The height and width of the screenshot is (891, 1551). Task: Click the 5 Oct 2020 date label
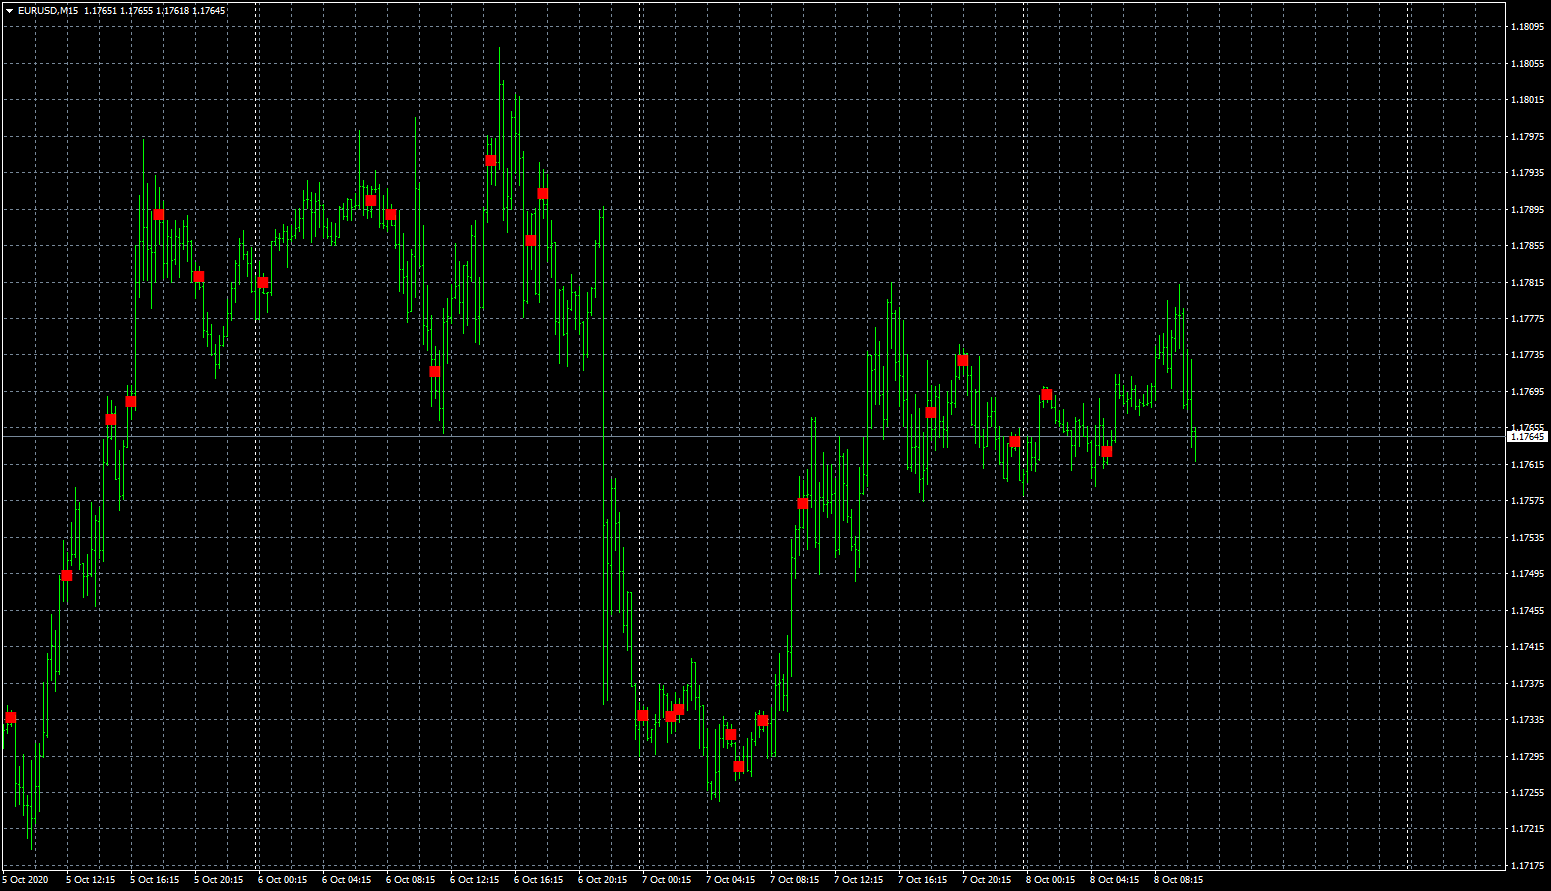[x=25, y=880]
